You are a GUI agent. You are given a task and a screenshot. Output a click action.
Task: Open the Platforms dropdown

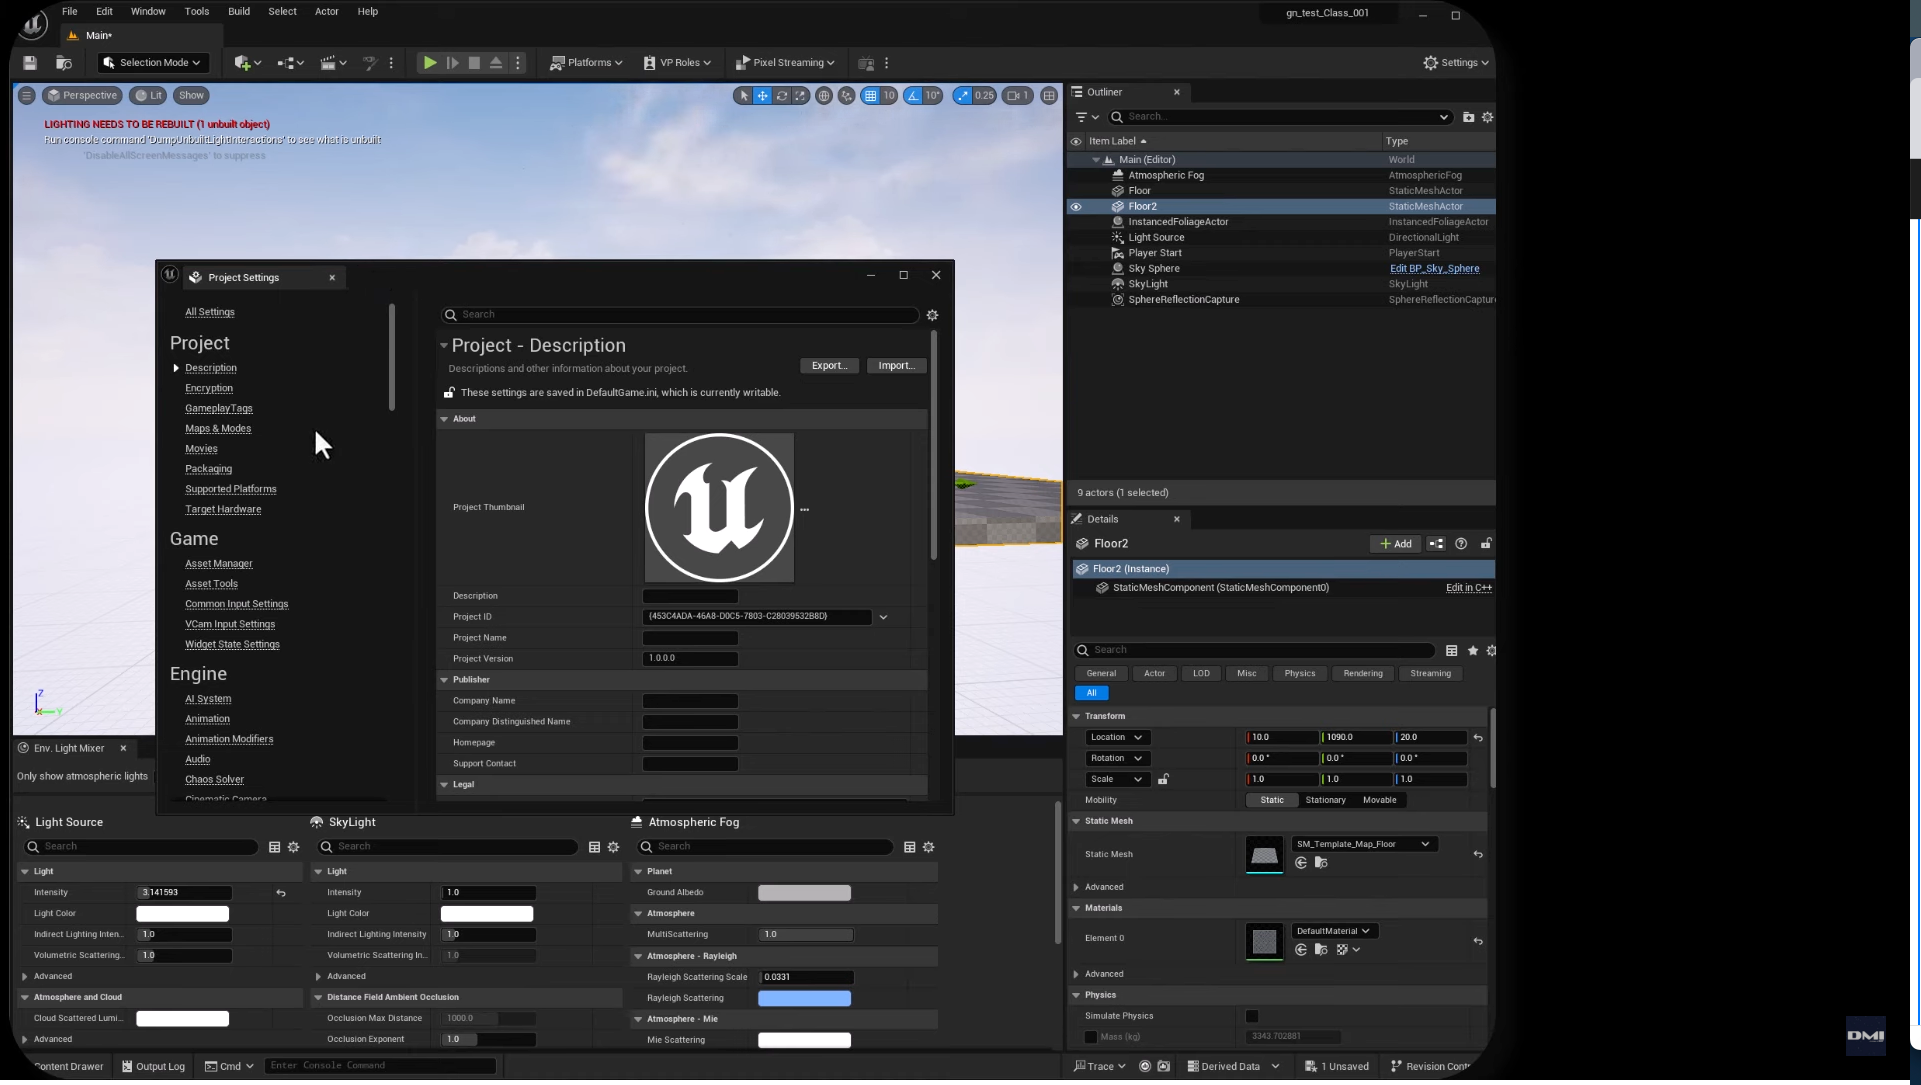point(587,63)
